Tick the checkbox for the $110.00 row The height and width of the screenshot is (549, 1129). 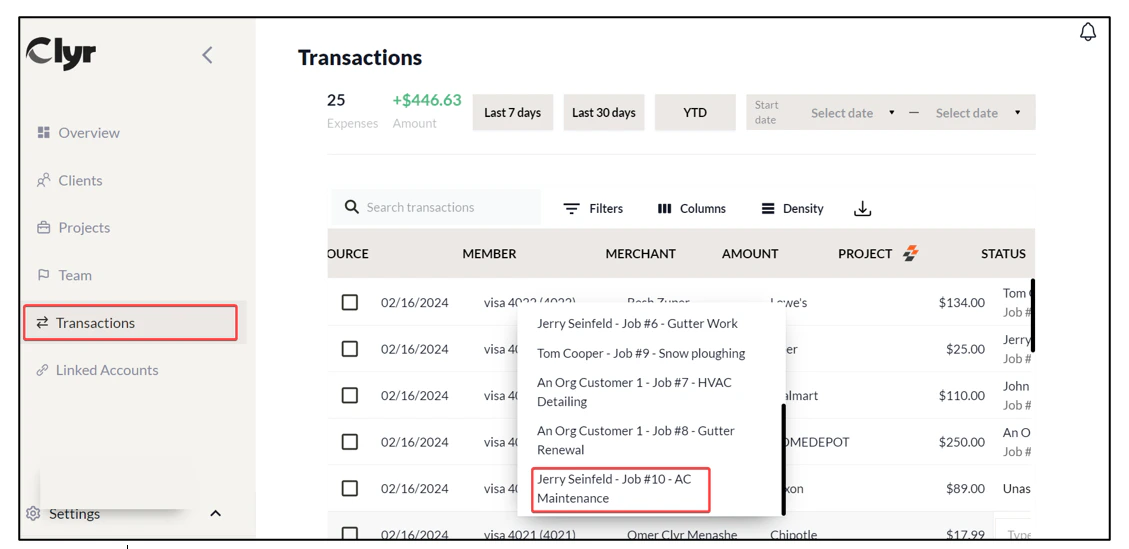[350, 396]
